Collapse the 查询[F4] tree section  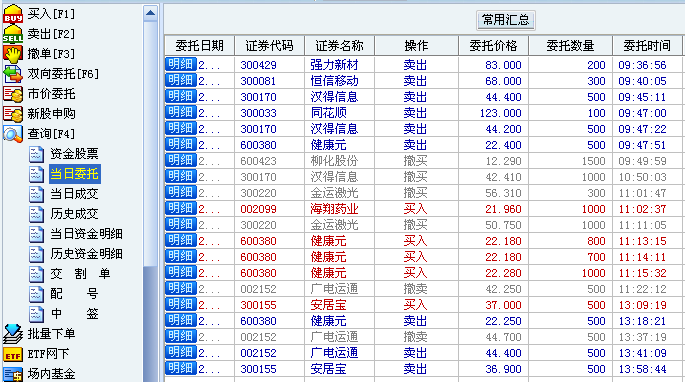13,134
